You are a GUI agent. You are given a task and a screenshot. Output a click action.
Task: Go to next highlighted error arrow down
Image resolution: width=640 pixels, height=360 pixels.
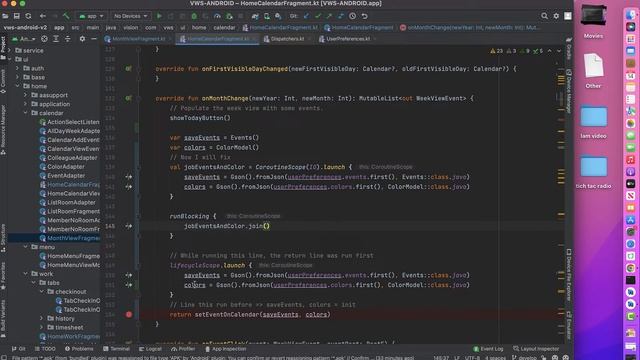[x=559, y=51]
